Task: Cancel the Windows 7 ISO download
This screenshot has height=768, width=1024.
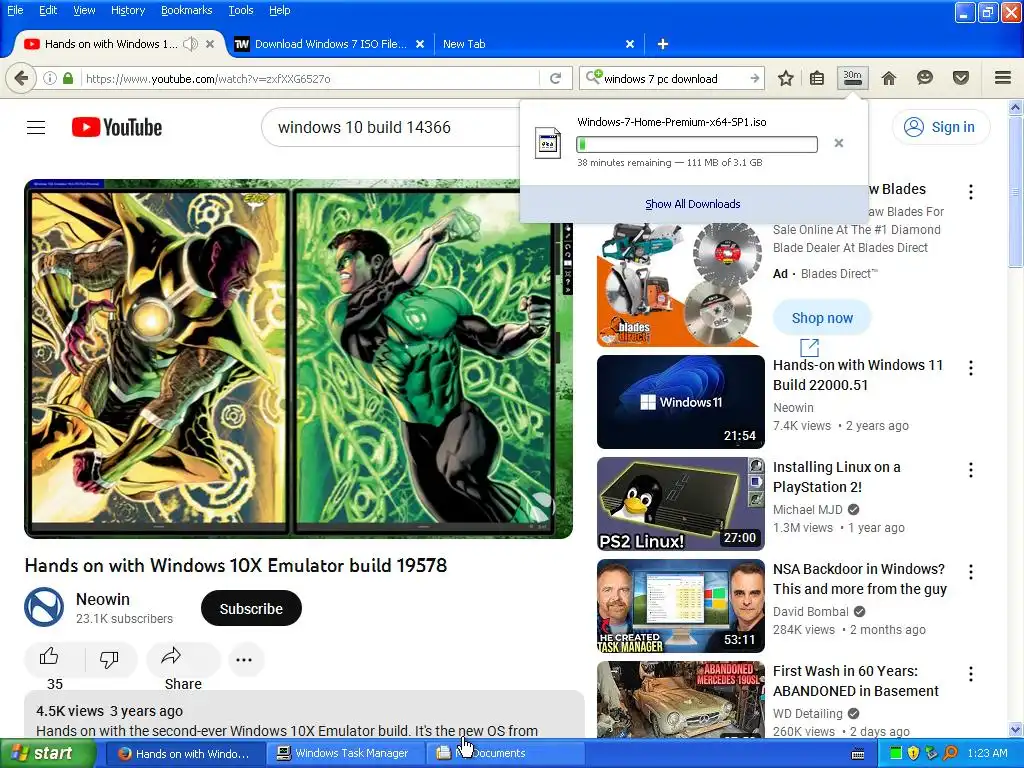Action: (x=839, y=143)
